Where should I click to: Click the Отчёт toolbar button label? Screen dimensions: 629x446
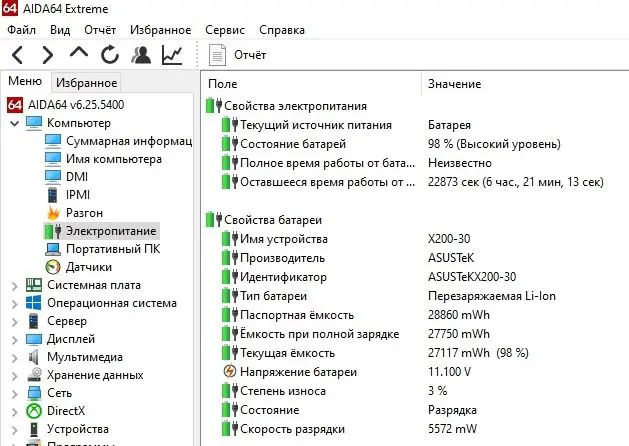point(250,55)
